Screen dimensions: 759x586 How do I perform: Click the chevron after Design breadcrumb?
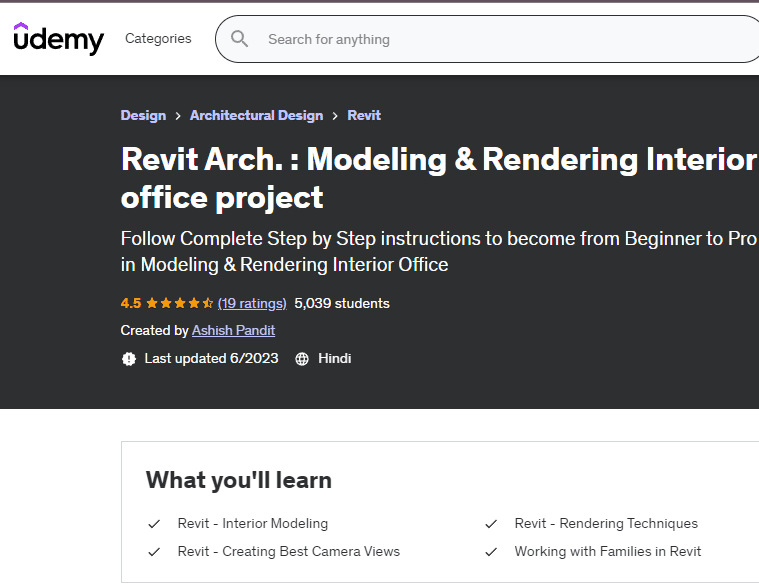pos(178,115)
